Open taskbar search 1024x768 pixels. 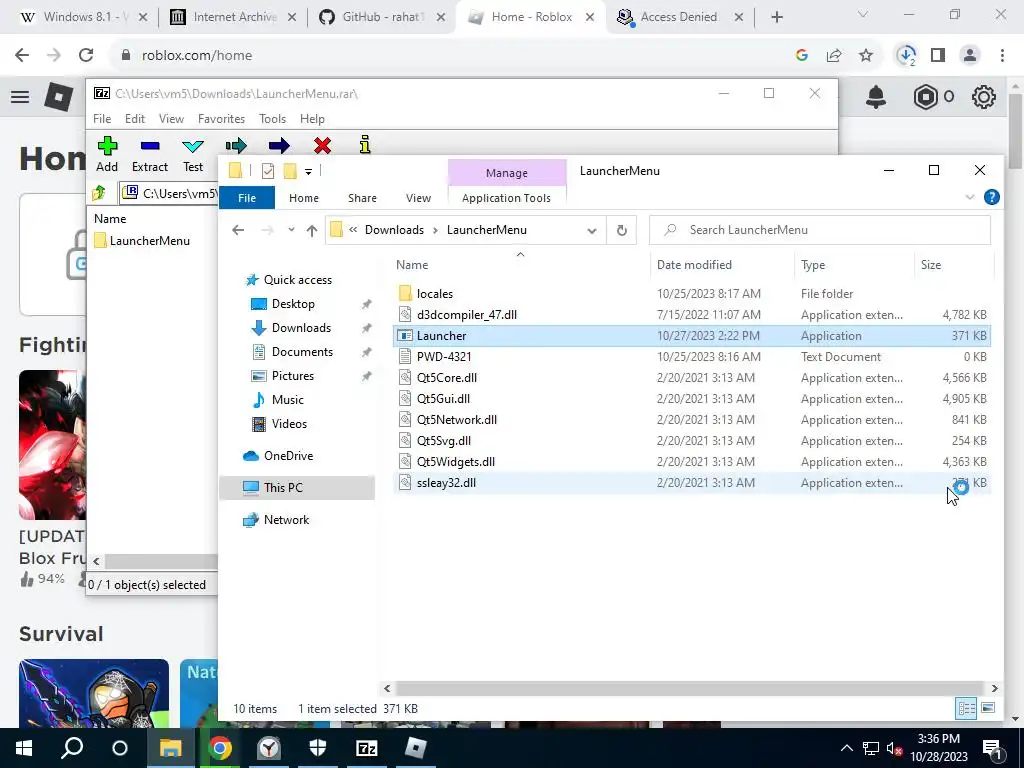[x=72, y=748]
